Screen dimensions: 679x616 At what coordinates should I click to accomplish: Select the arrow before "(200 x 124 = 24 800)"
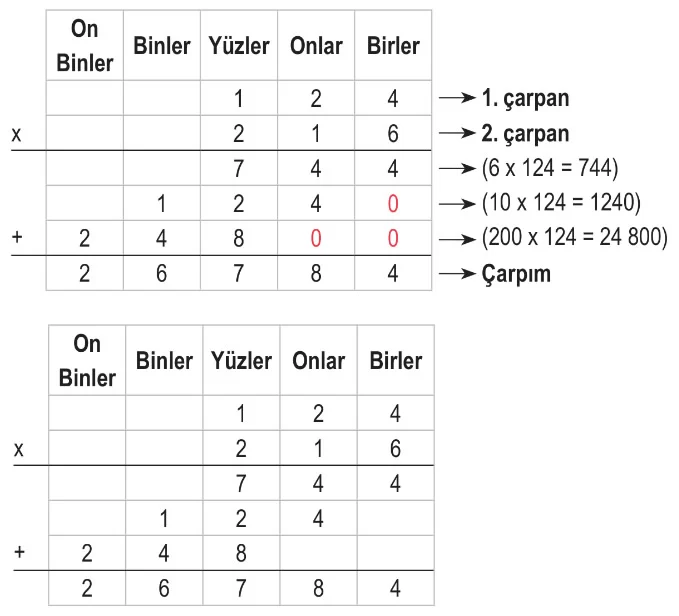coord(457,239)
